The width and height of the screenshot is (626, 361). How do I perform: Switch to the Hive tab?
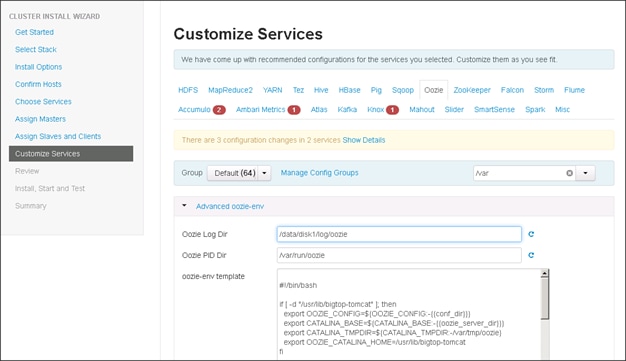click(321, 90)
